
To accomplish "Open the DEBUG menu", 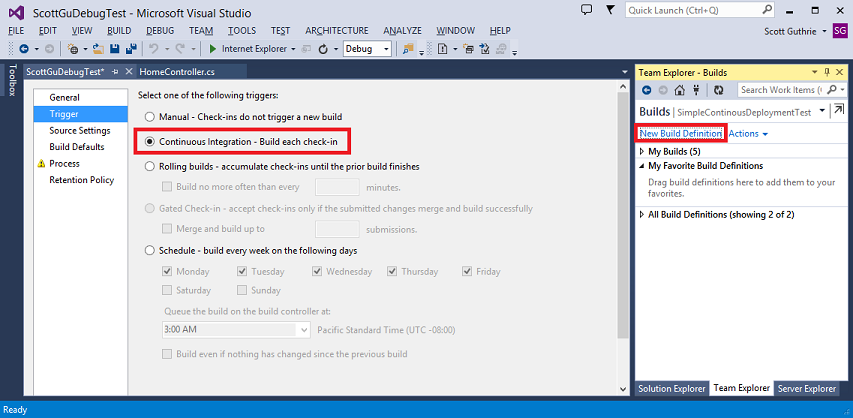I will [x=160, y=31].
